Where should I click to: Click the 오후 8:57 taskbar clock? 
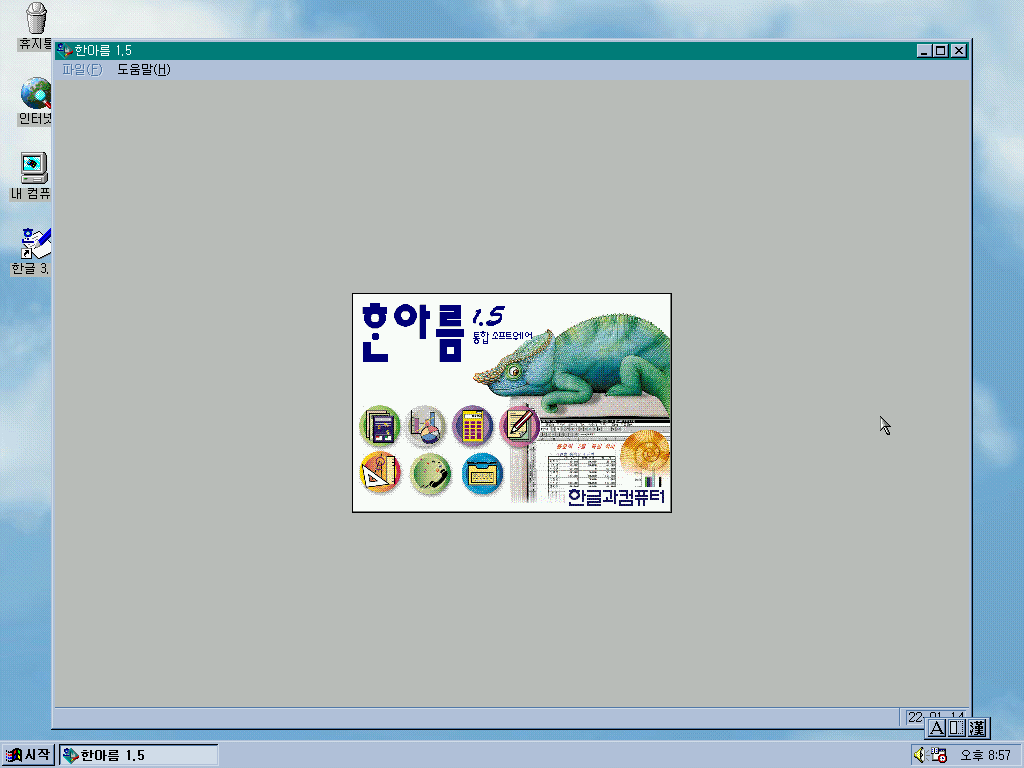click(985, 755)
